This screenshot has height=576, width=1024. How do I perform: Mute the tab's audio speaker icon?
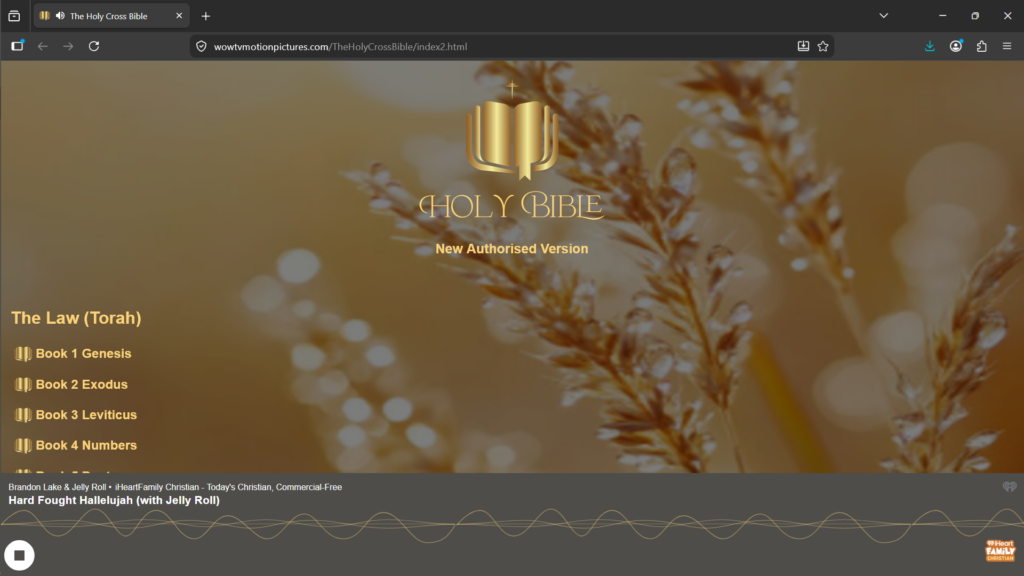pyautogui.click(x=60, y=16)
